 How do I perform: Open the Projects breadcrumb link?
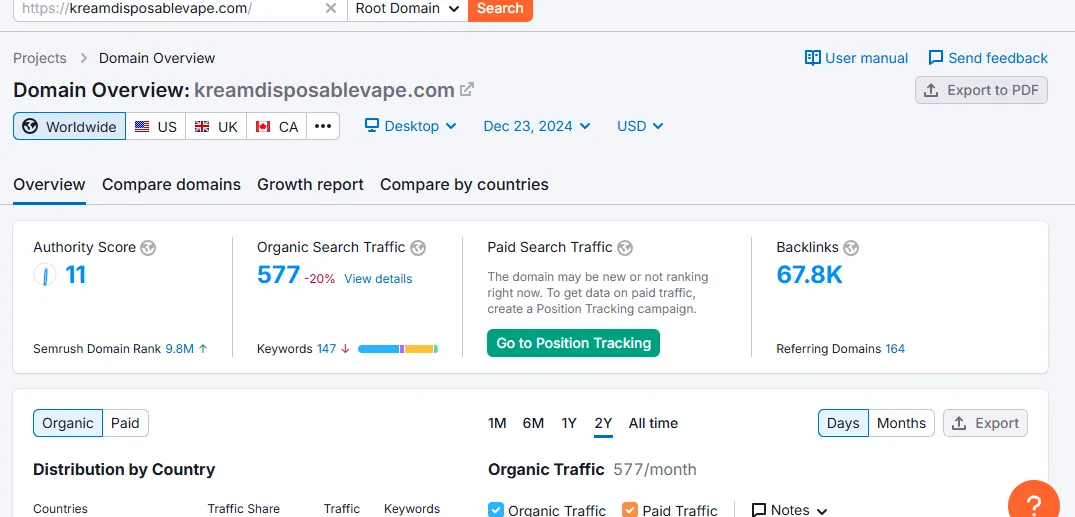click(x=40, y=58)
